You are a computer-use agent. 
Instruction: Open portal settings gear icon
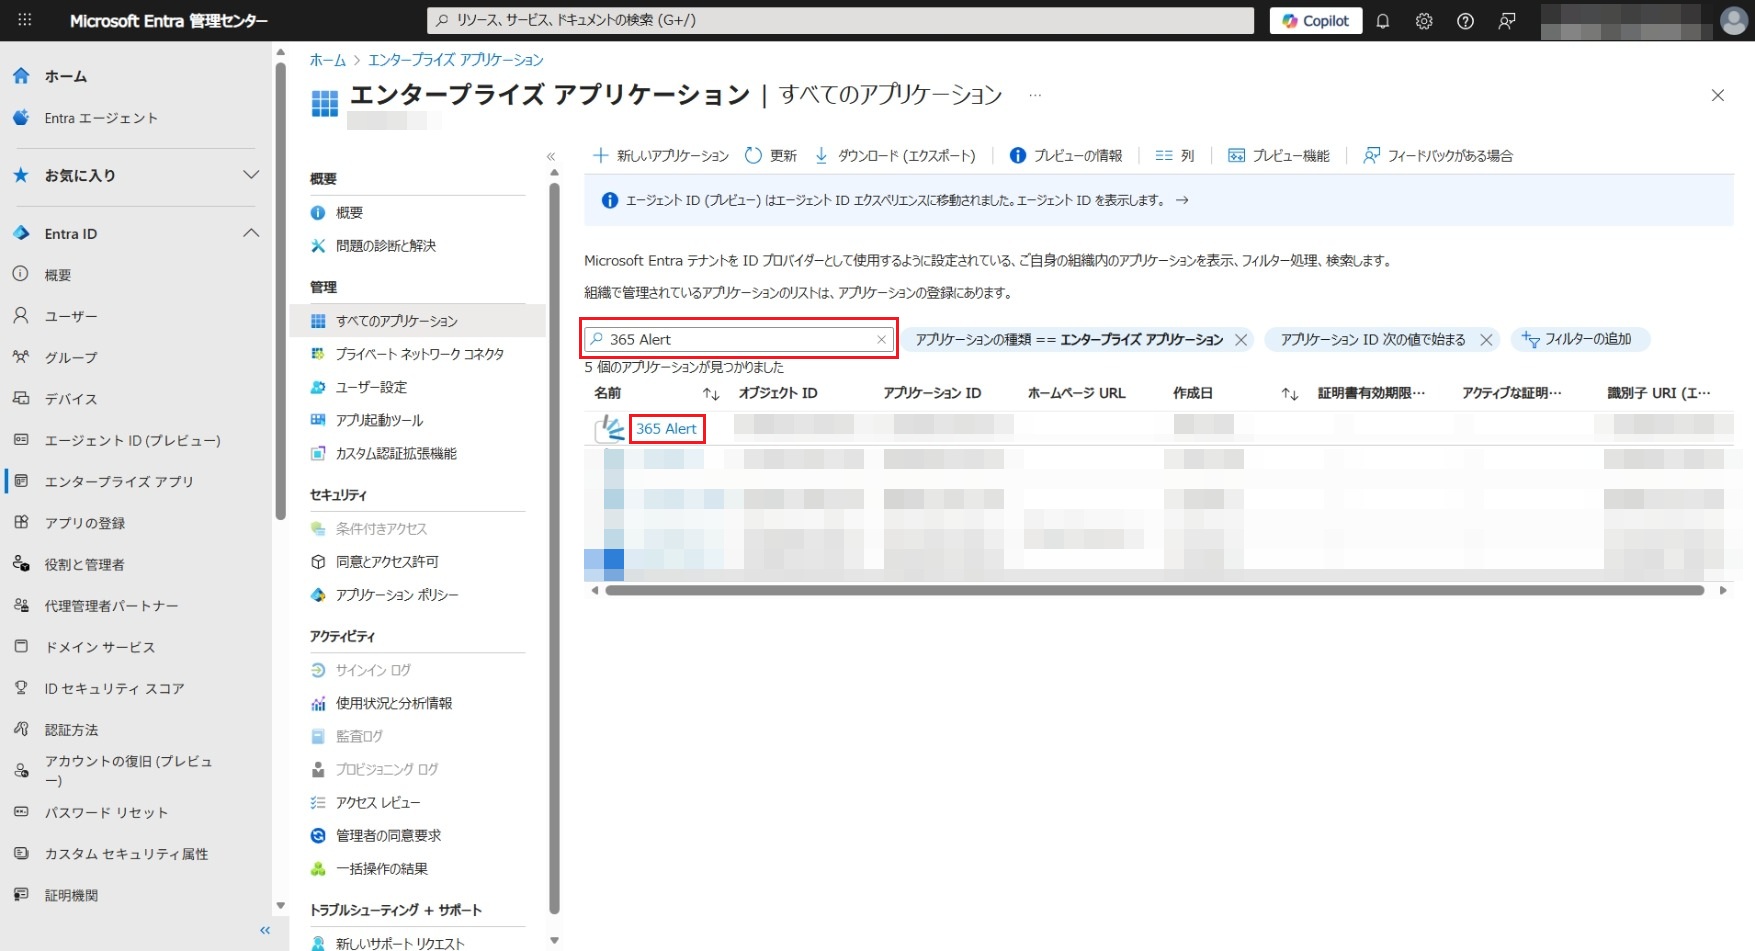click(1424, 21)
